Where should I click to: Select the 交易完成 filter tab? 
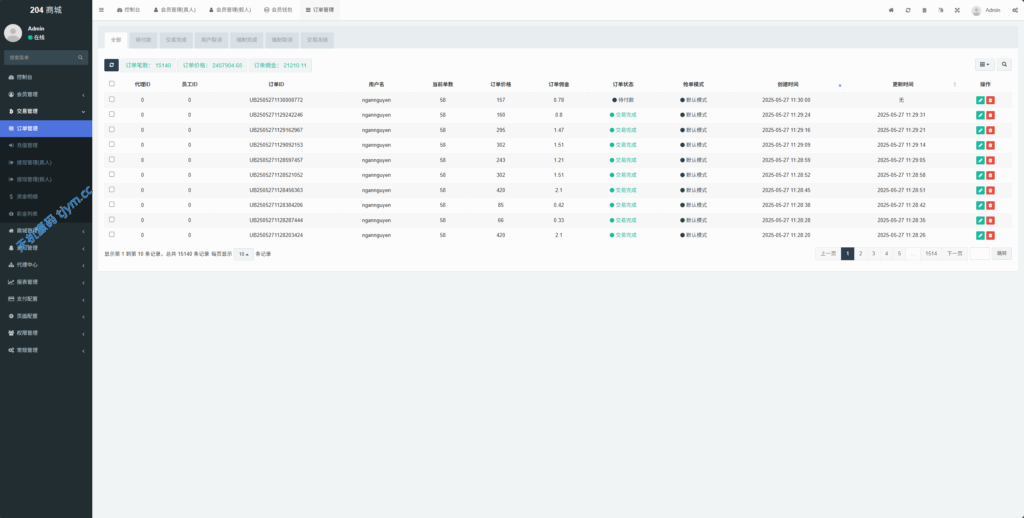pyautogui.click(x=174, y=41)
